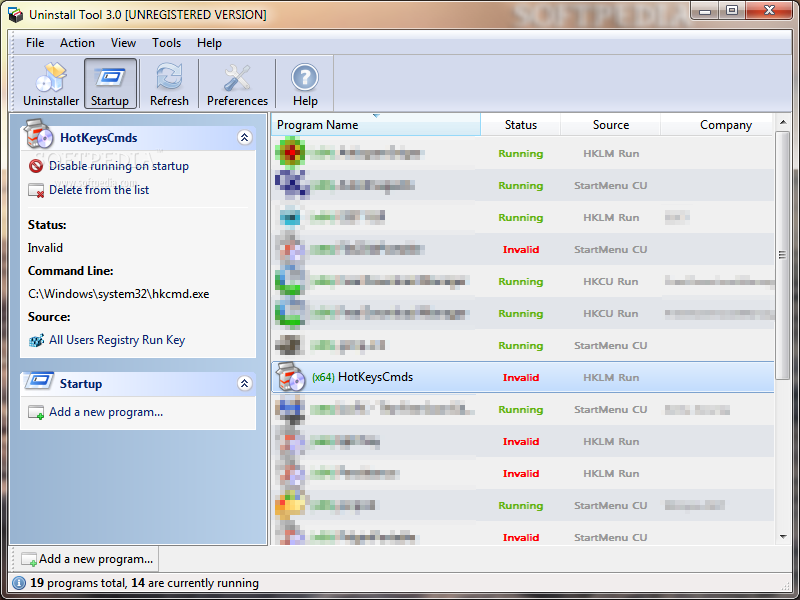The height and width of the screenshot is (600, 800).
Task: Open the File menu
Action: (35, 43)
